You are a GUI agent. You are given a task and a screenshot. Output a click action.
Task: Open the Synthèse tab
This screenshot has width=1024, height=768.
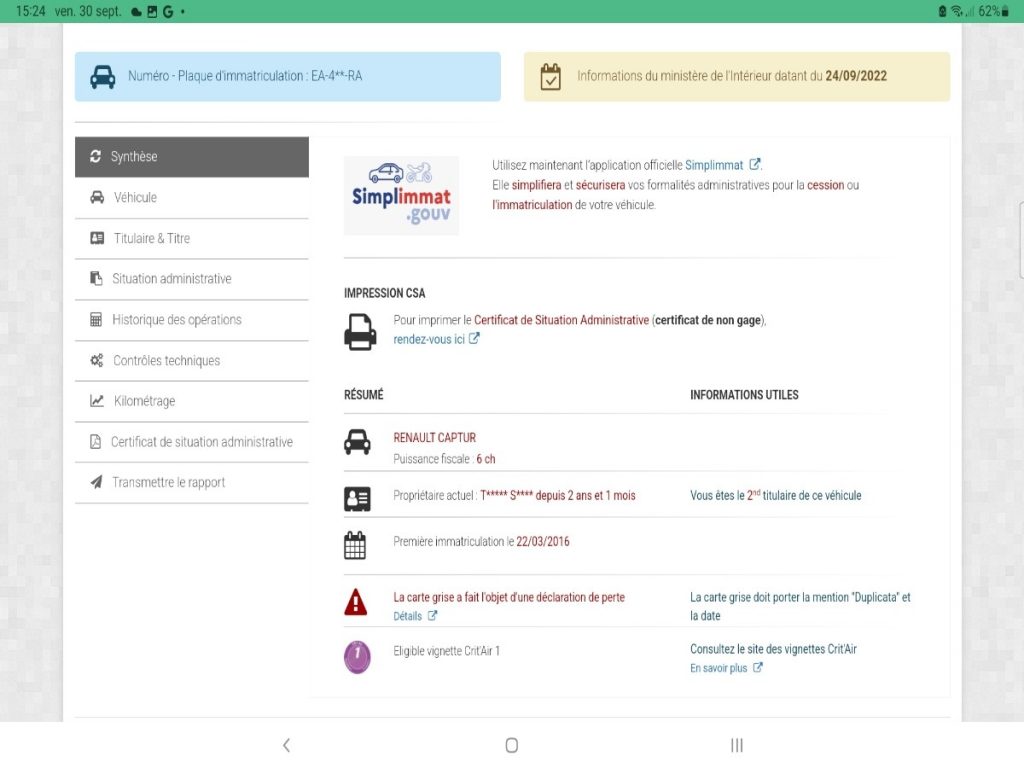pyautogui.click(x=192, y=157)
